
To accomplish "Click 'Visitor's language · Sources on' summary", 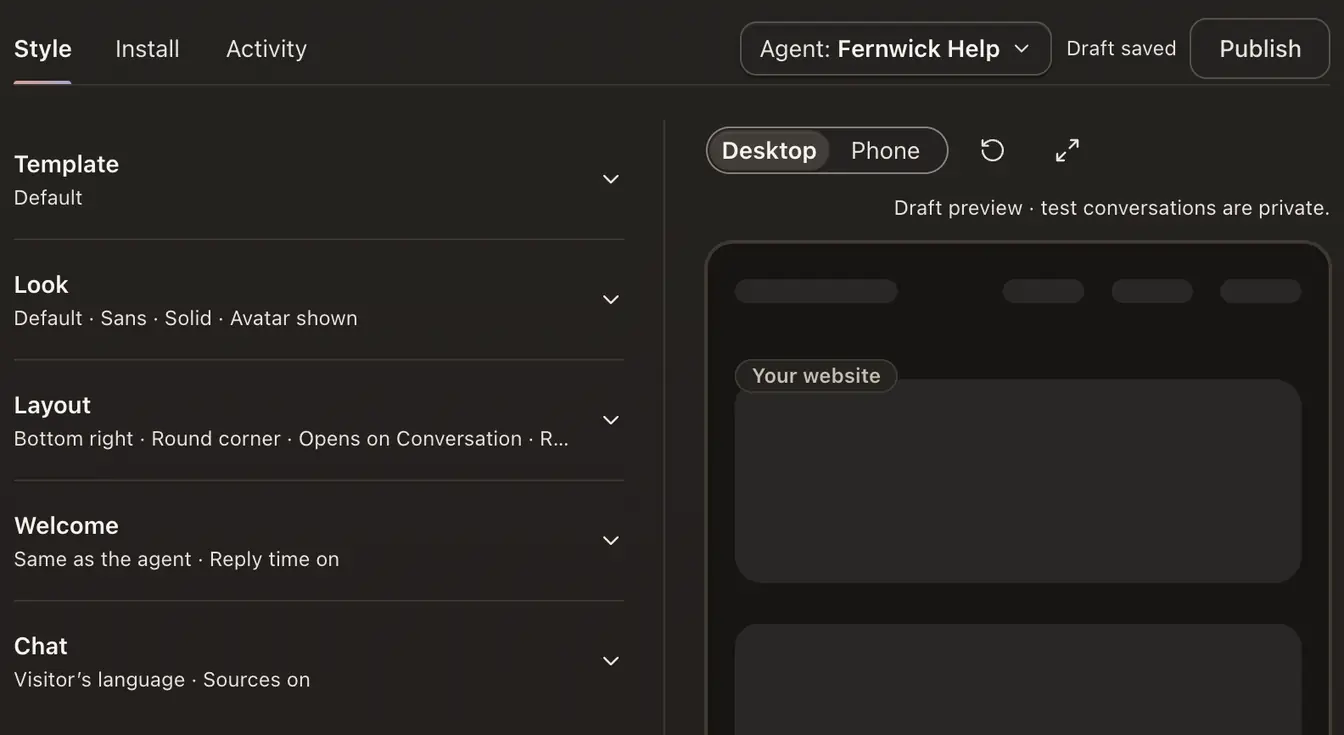I will pyautogui.click(x=162, y=680).
